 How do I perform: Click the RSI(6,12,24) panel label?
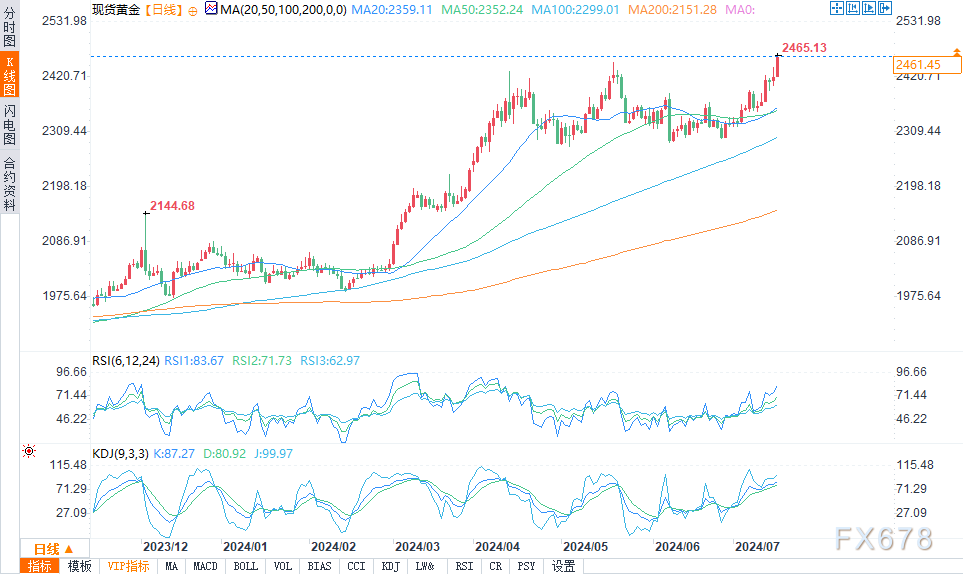tap(126, 361)
